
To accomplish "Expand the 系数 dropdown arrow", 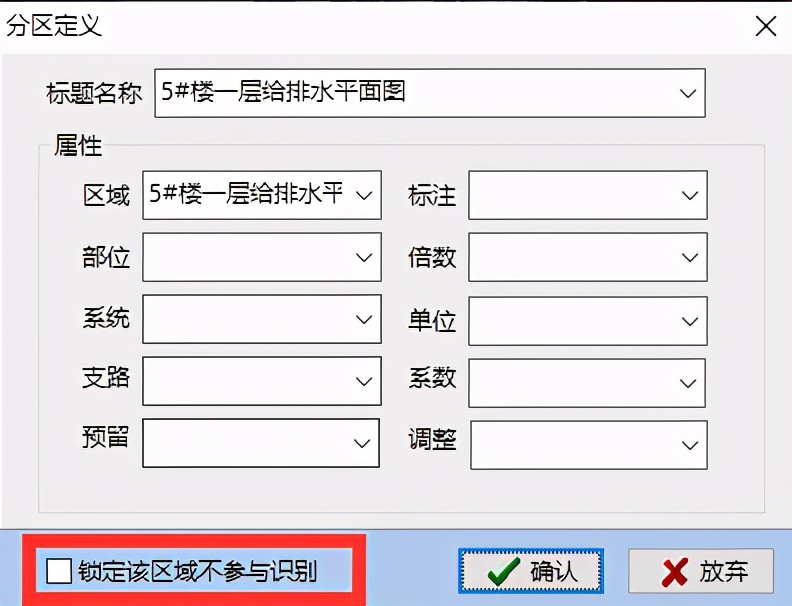I will click(x=687, y=383).
